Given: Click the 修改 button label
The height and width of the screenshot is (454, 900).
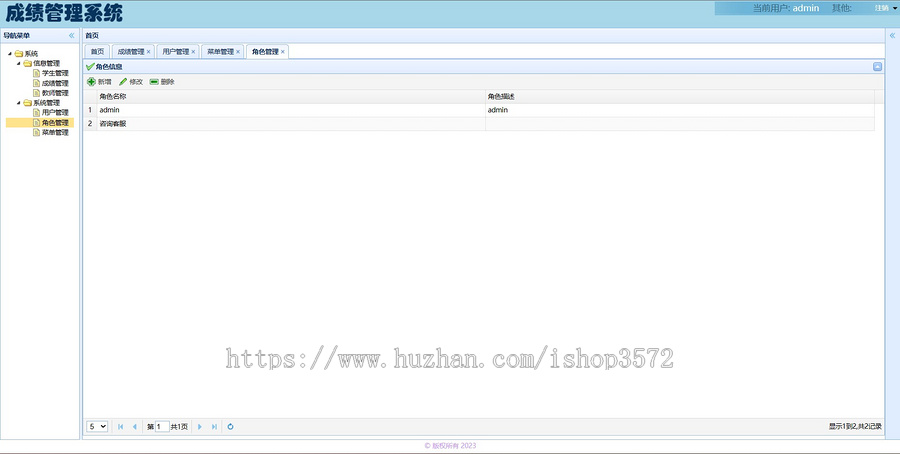Looking at the screenshot, I should [136, 82].
